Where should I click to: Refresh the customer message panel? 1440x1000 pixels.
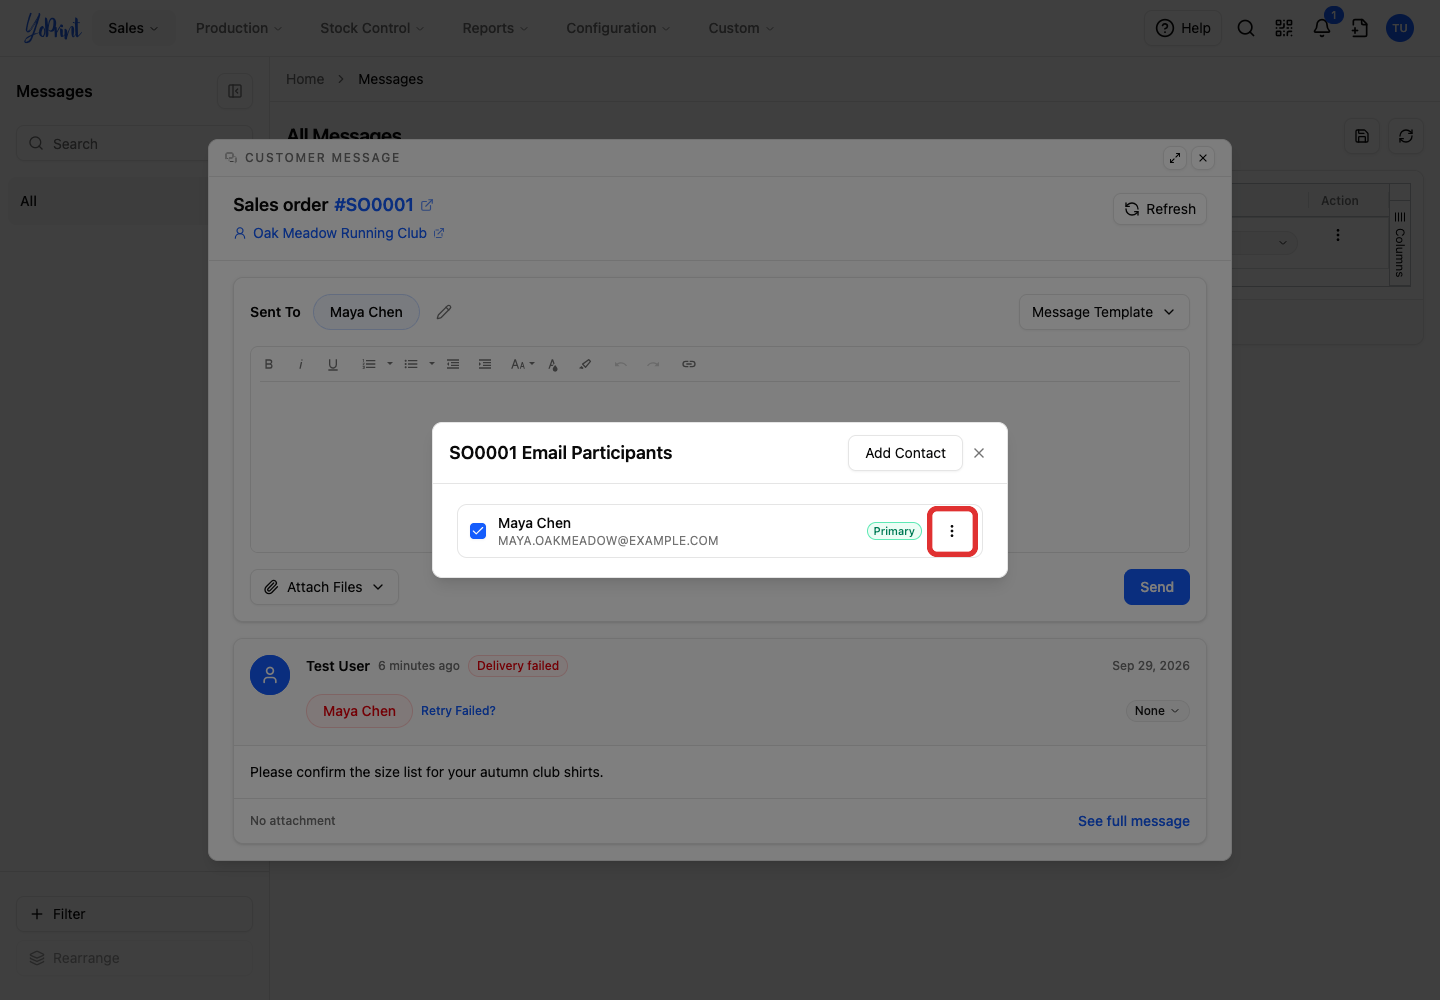pos(1160,209)
